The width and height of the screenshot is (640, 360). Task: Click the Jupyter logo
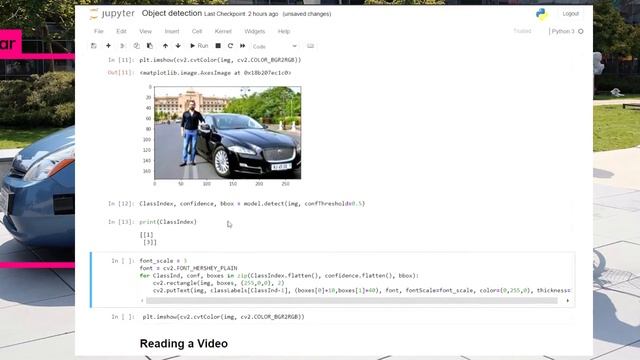[112, 13]
